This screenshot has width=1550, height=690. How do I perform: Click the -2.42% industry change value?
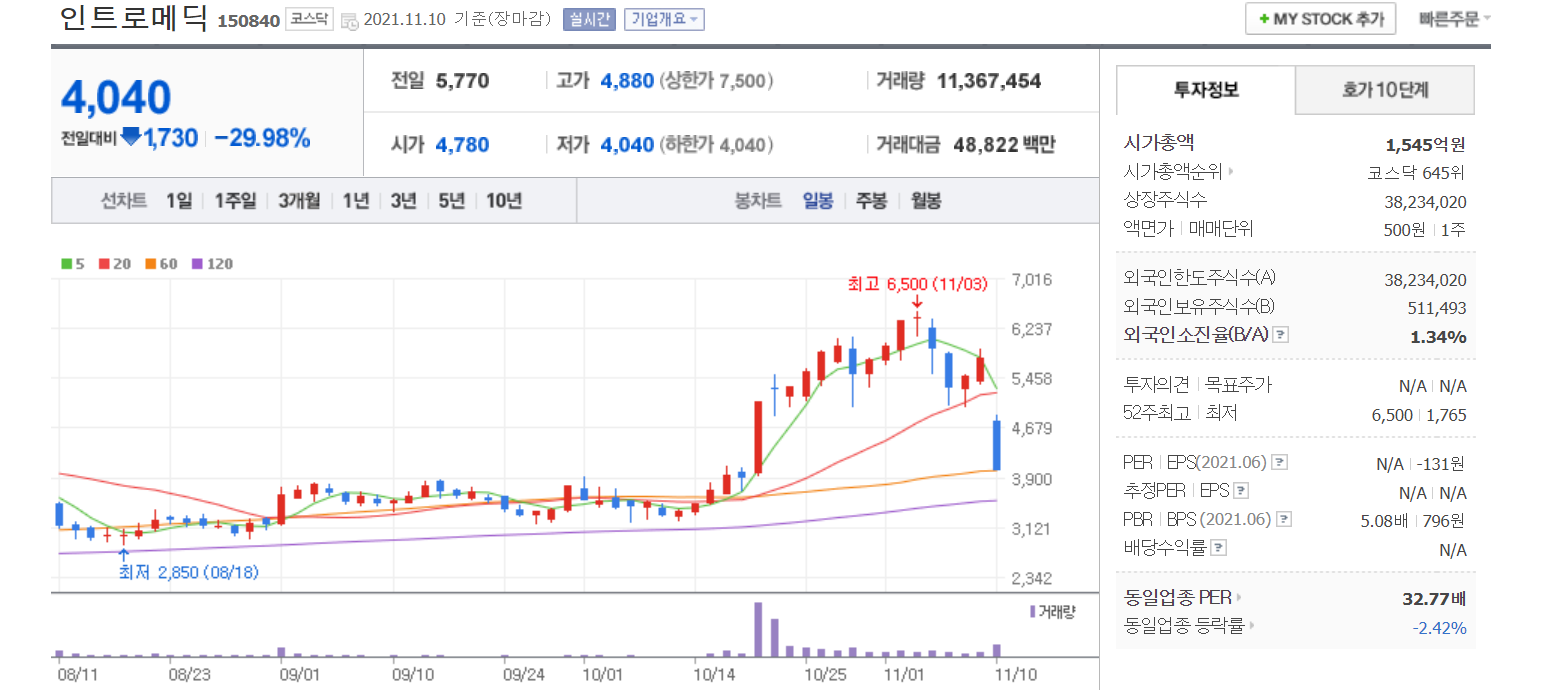[x=1439, y=628]
